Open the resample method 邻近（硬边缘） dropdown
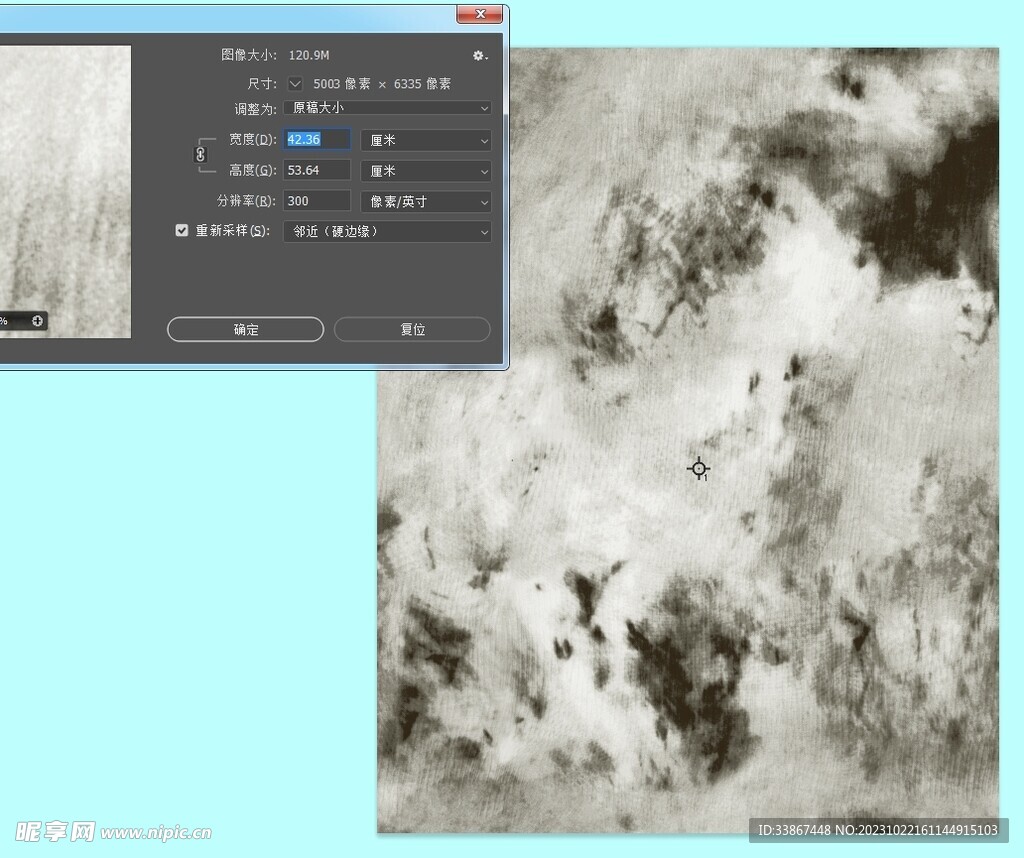 coord(387,232)
